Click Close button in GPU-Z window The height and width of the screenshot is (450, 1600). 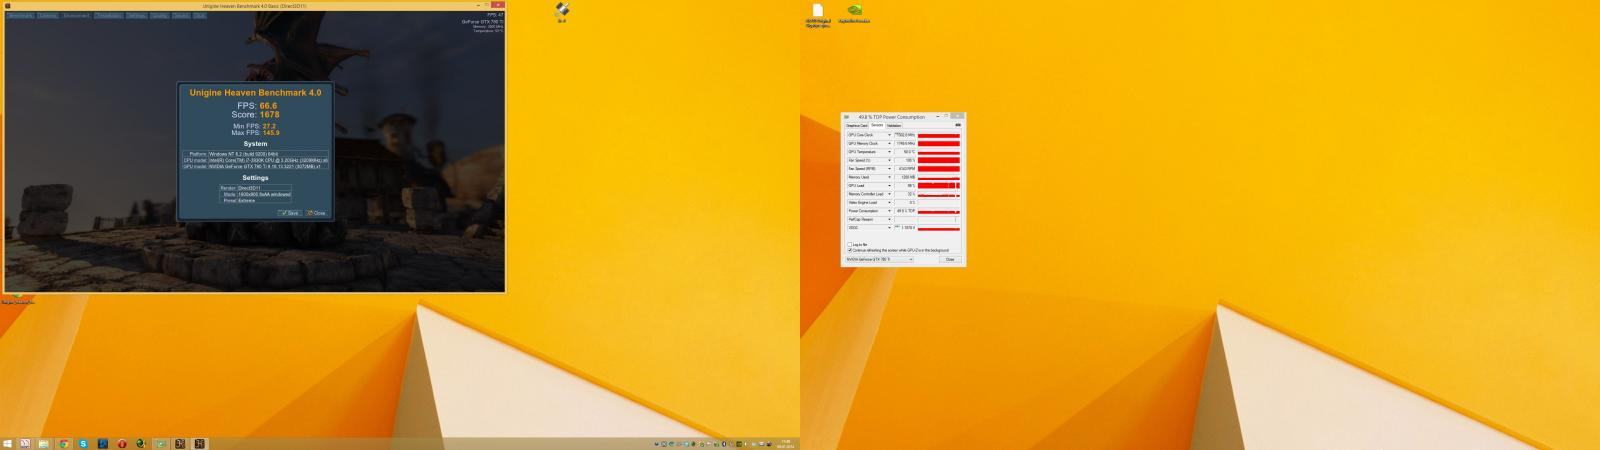[950, 259]
